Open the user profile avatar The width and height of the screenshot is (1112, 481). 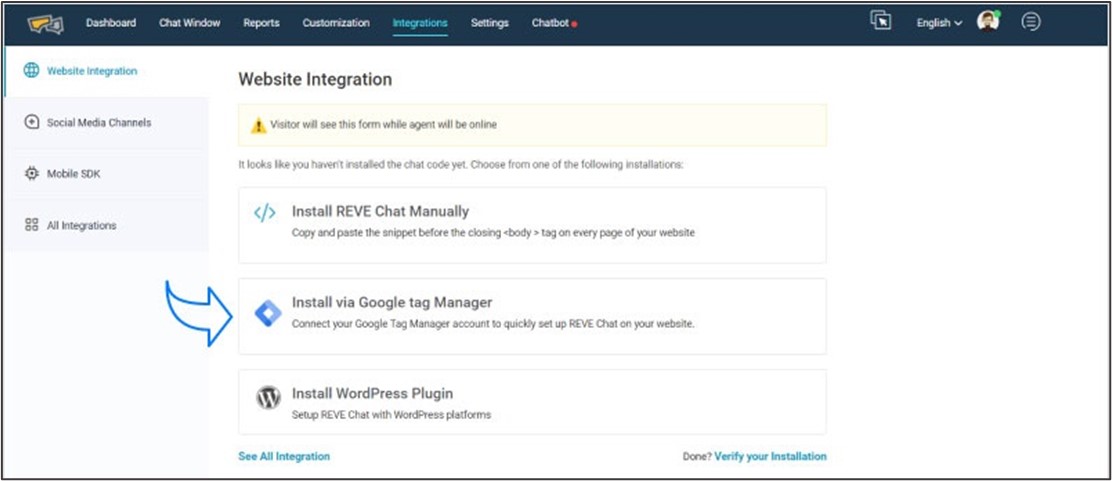click(x=988, y=21)
